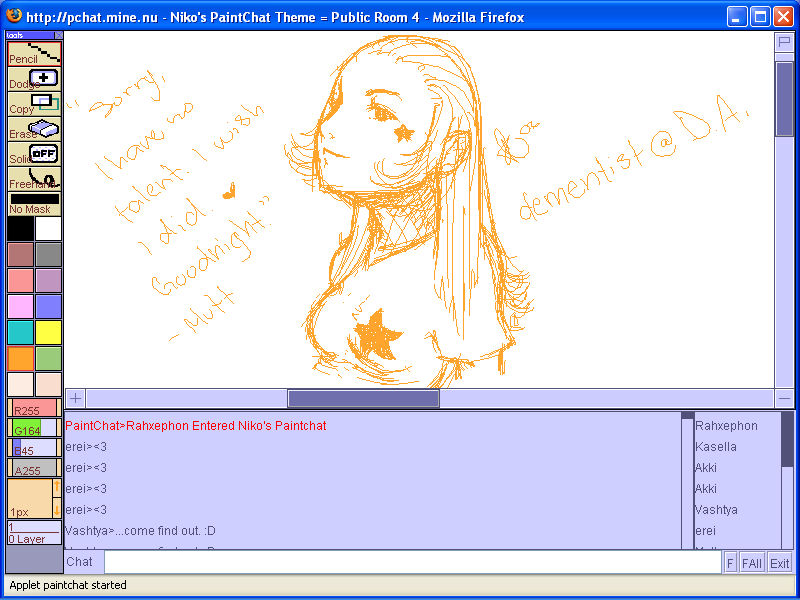Pick the light magenta pink swatch
The image size is (800, 600).
(x=20, y=307)
